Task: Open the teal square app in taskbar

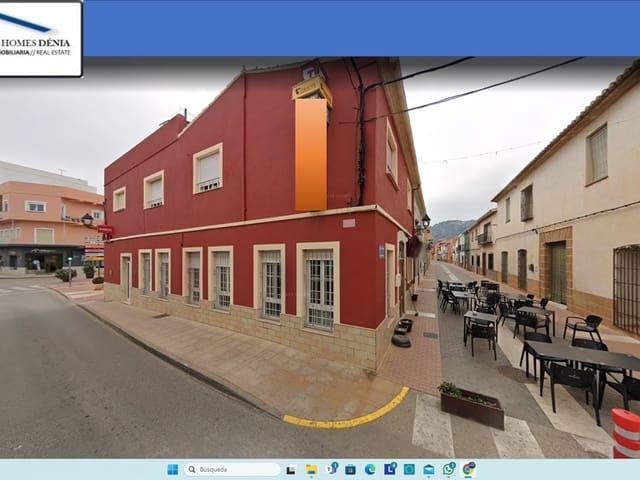Action: point(409,469)
